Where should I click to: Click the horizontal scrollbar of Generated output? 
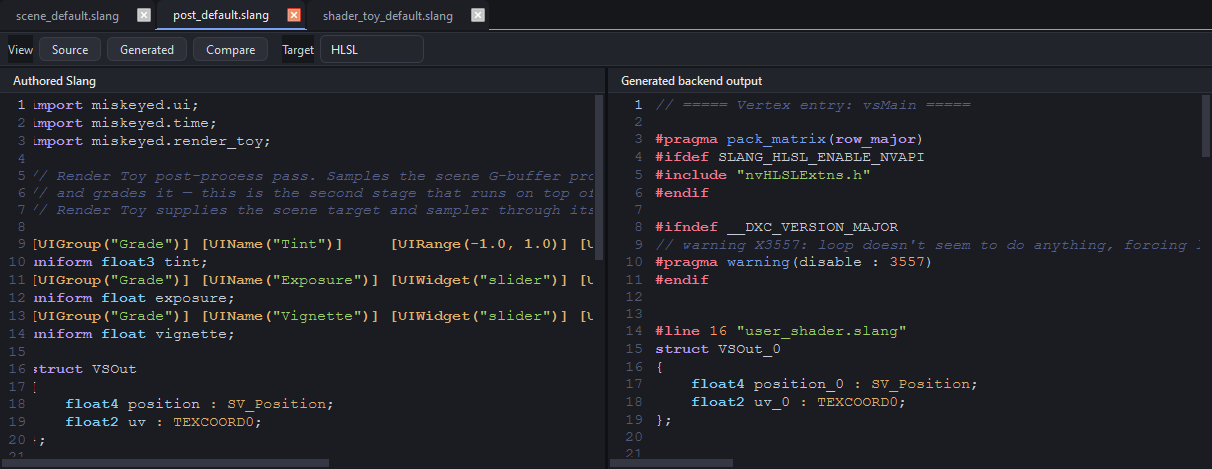tap(673, 463)
